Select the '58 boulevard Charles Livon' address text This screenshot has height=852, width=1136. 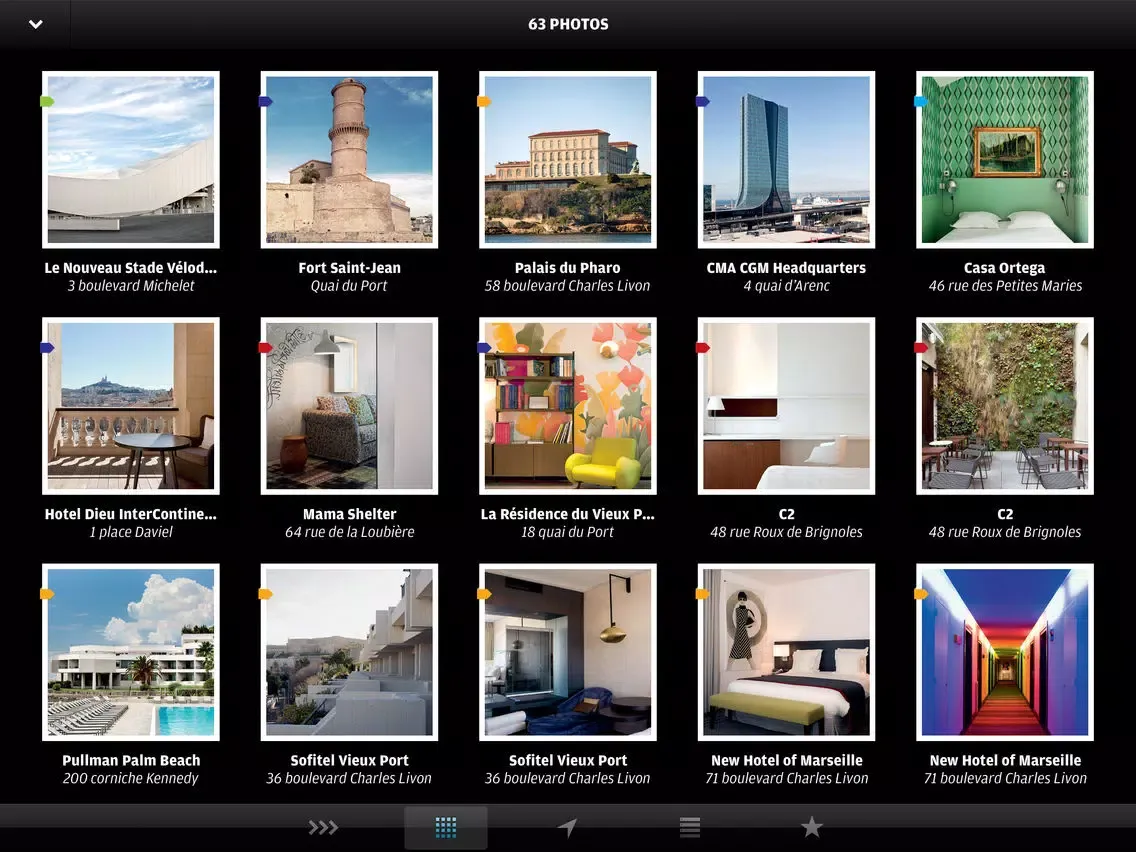pos(568,285)
